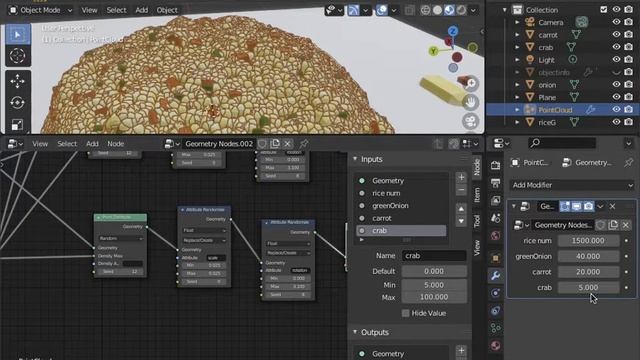Switch to Tool sidebar tab
Viewport: 640px width, 360px height.
(477, 221)
